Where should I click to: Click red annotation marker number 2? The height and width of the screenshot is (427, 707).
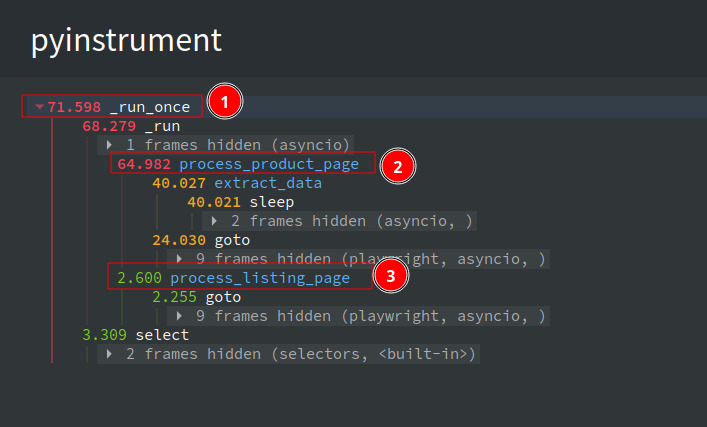(x=397, y=166)
